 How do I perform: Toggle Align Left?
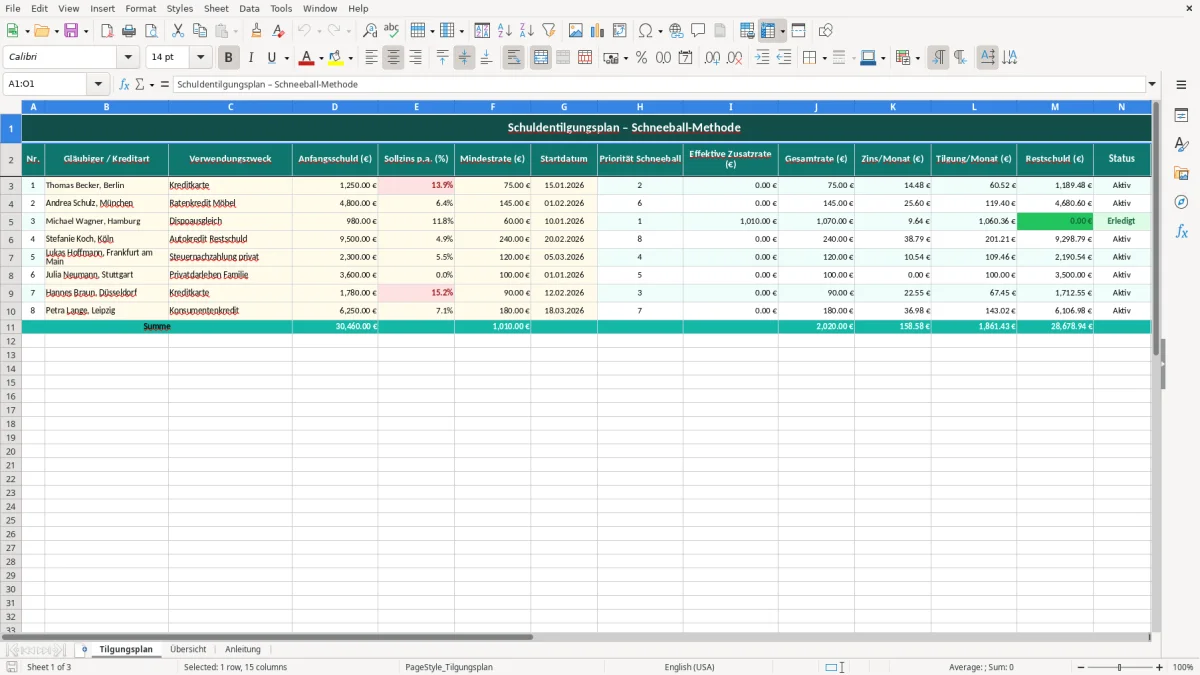pyautogui.click(x=371, y=58)
